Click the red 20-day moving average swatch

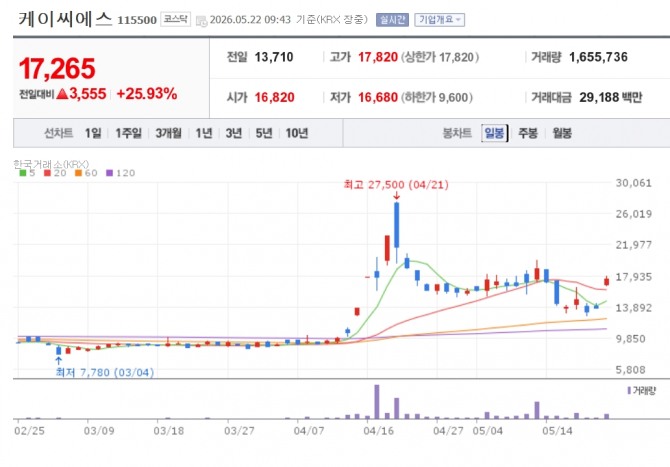point(47,173)
